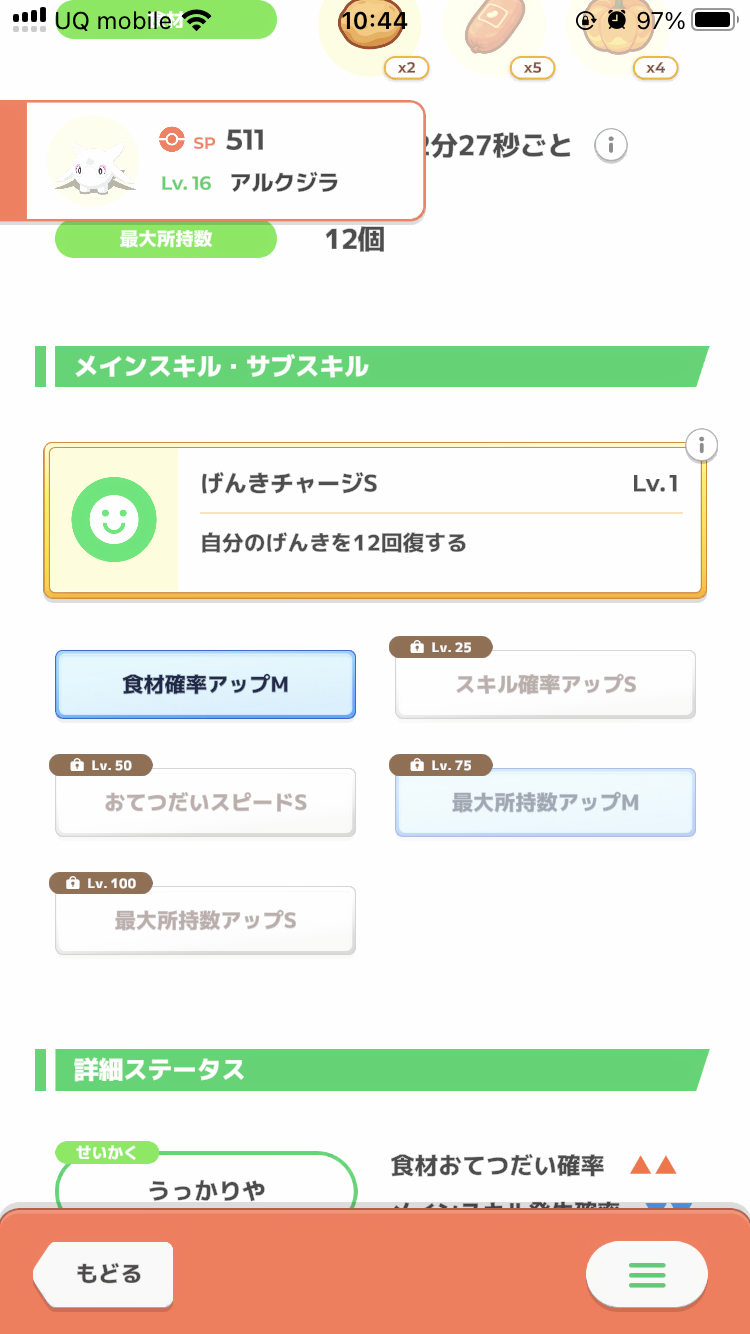Select locked スキル確率アップS sub skill
Screen dimensions: 750x1334
(545, 685)
